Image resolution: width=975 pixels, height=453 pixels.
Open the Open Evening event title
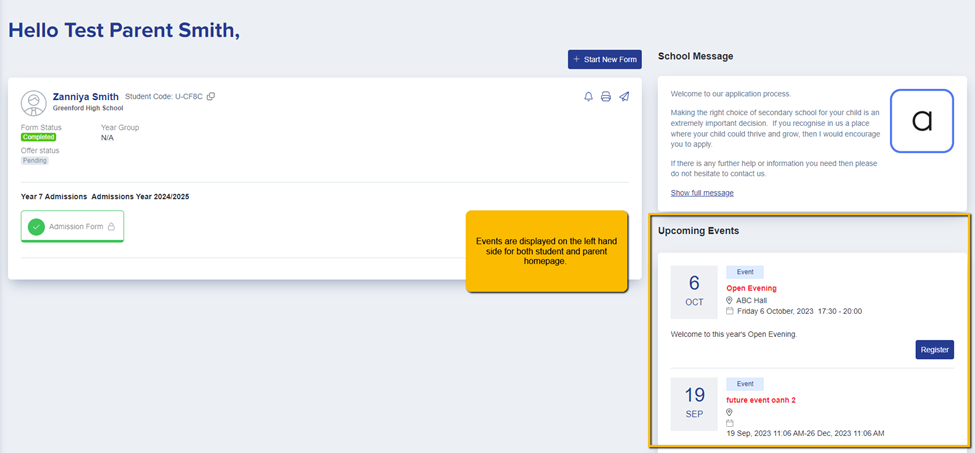[751, 288]
